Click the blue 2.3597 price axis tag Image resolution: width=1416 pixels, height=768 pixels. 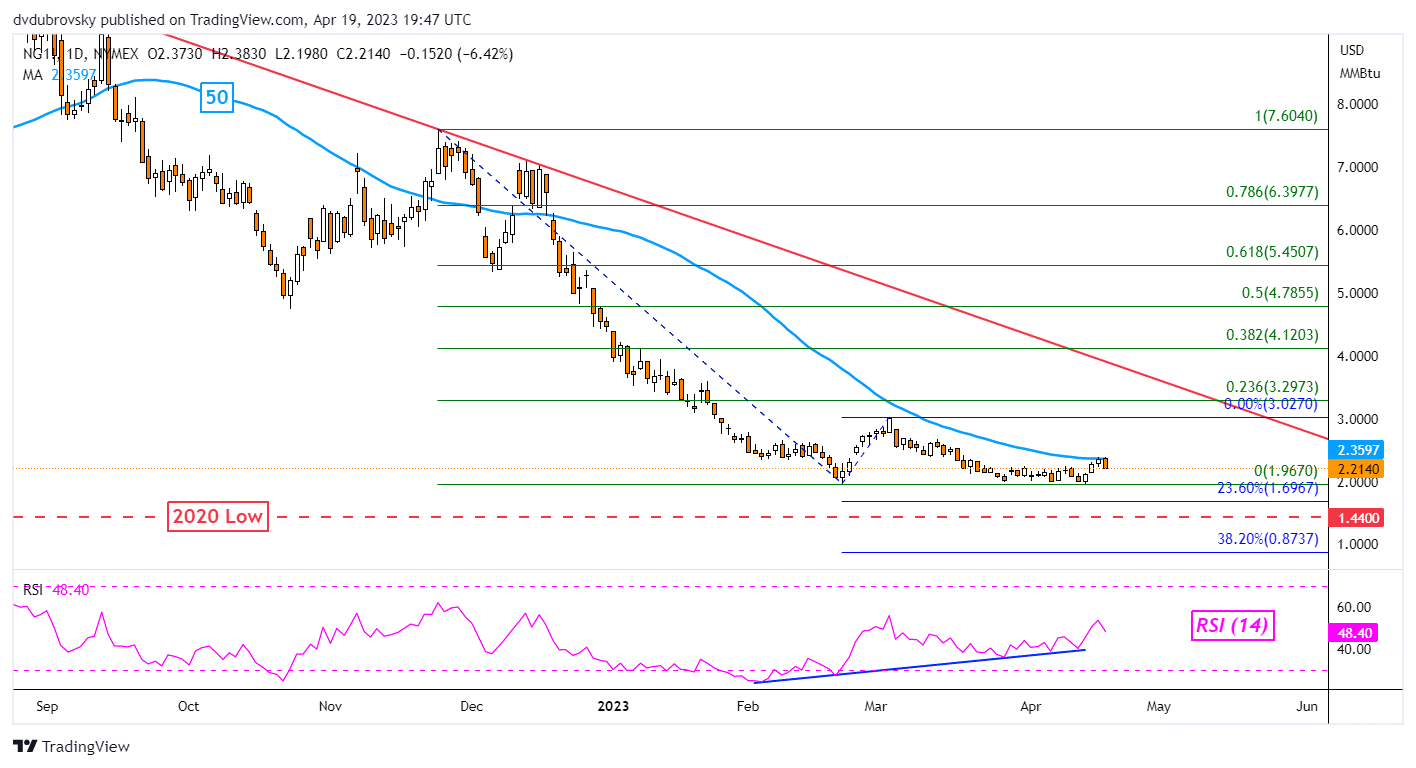1363,449
